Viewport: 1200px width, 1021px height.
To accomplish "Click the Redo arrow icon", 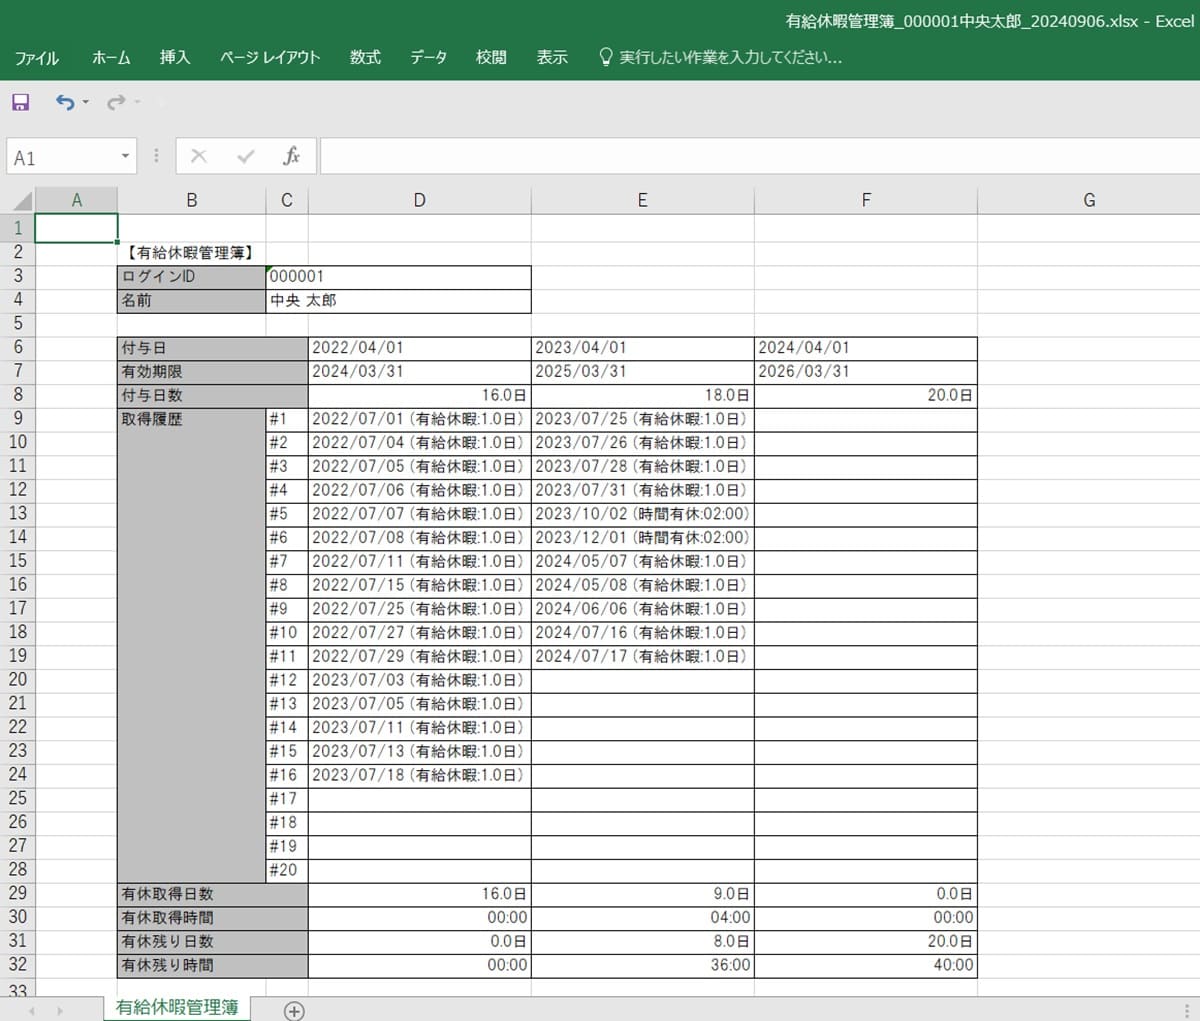I will pyautogui.click(x=116, y=102).
